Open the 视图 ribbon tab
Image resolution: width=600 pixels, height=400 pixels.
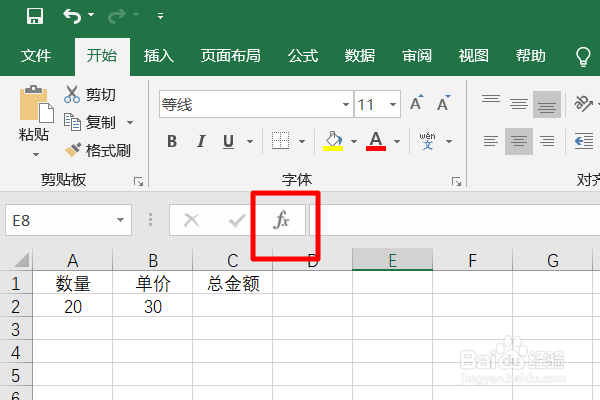tap(473, 56)
